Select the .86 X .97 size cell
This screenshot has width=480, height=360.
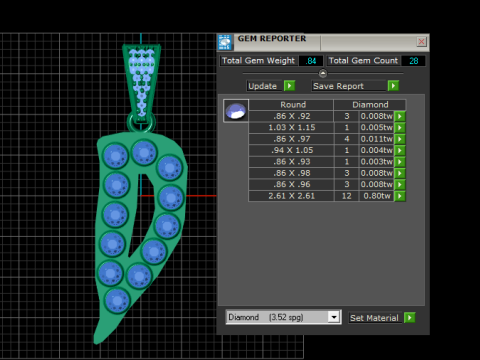point(291,139)
